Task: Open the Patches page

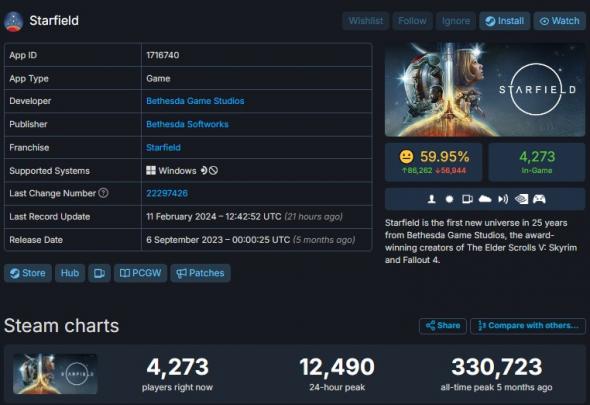Action: 201,273
